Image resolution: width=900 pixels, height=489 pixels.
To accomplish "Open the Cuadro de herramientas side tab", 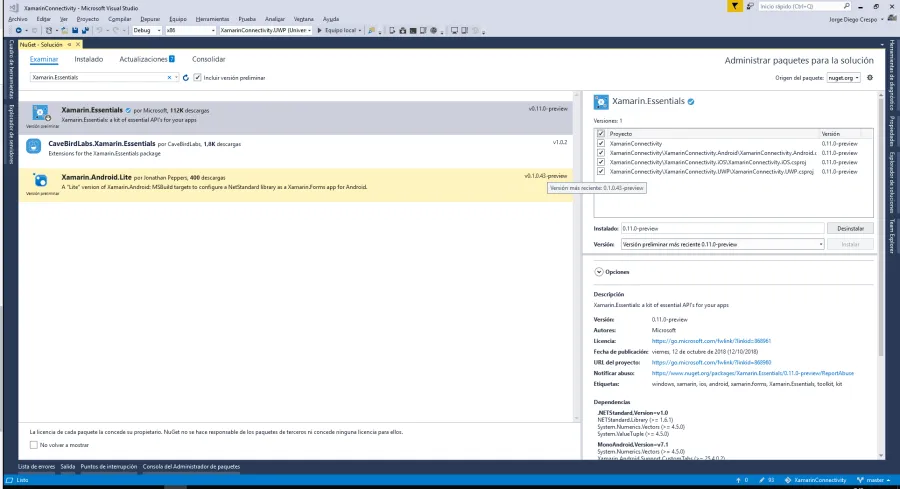I will click(x=11, y=69).
